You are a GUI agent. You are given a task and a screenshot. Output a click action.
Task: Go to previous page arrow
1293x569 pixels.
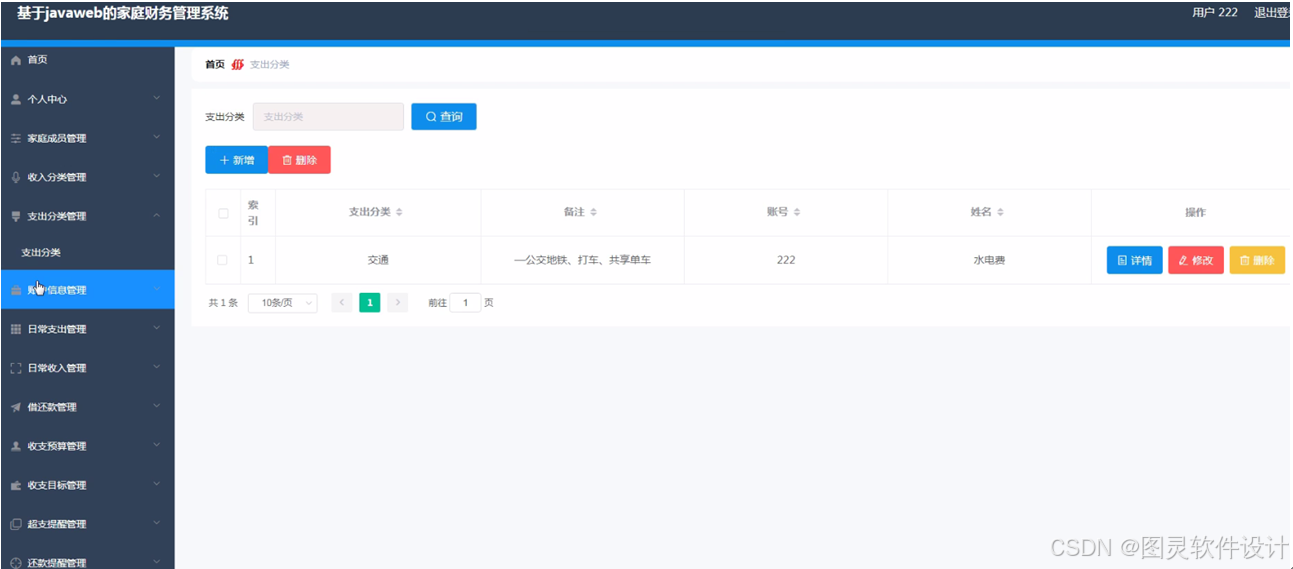342,303
